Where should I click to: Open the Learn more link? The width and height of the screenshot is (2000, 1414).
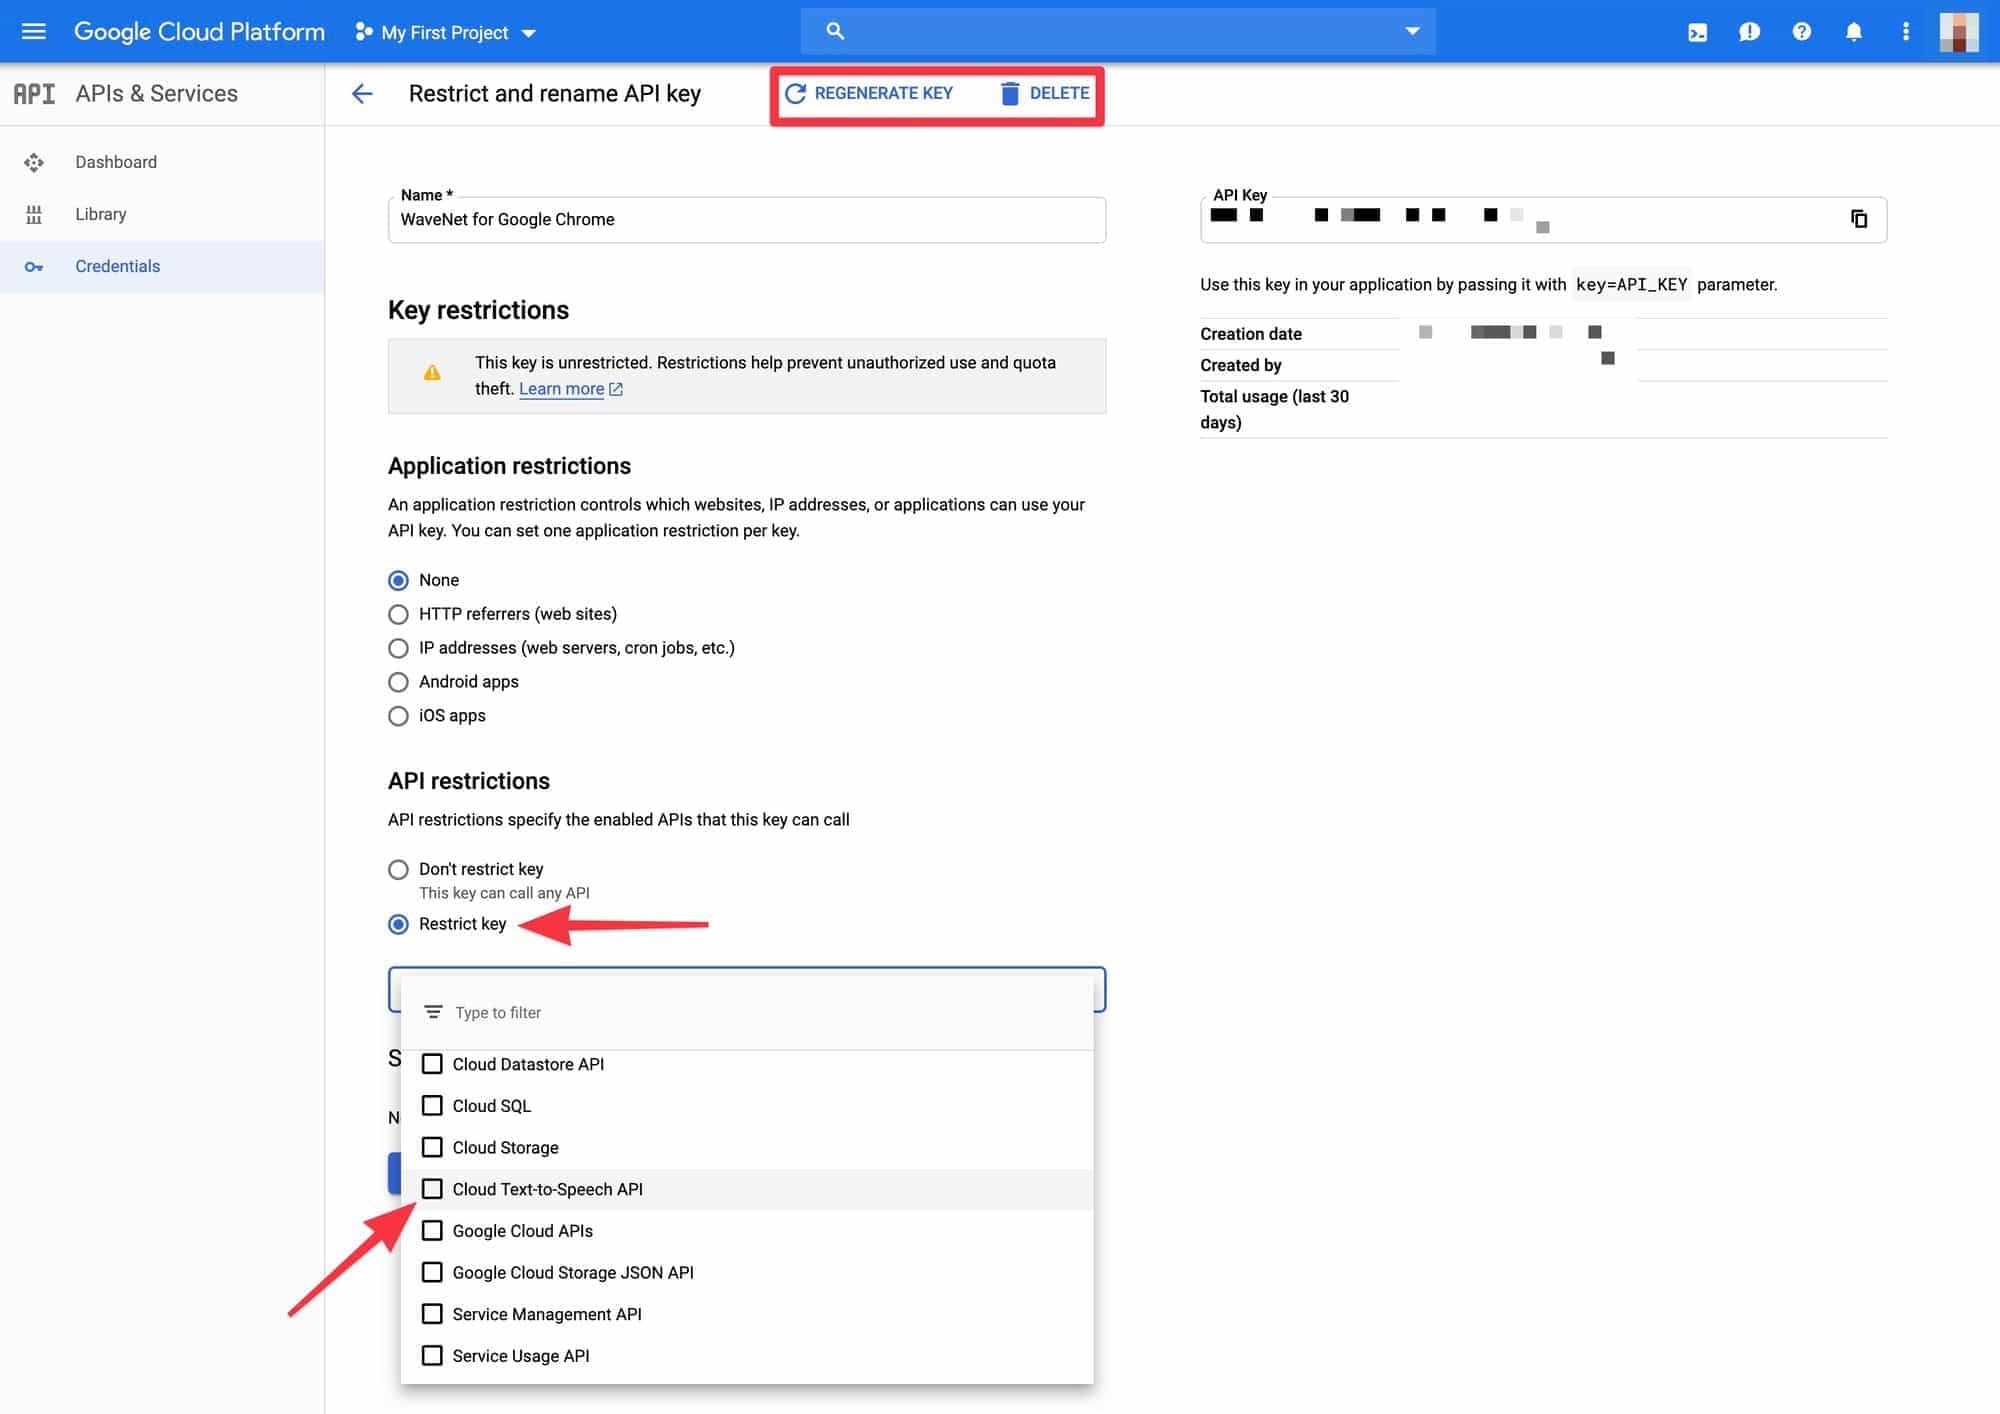point(561,389)
